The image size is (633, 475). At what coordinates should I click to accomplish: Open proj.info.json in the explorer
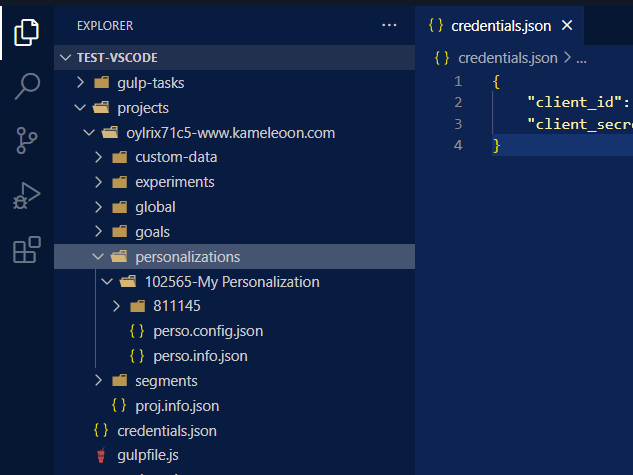[x=177, y=406]
